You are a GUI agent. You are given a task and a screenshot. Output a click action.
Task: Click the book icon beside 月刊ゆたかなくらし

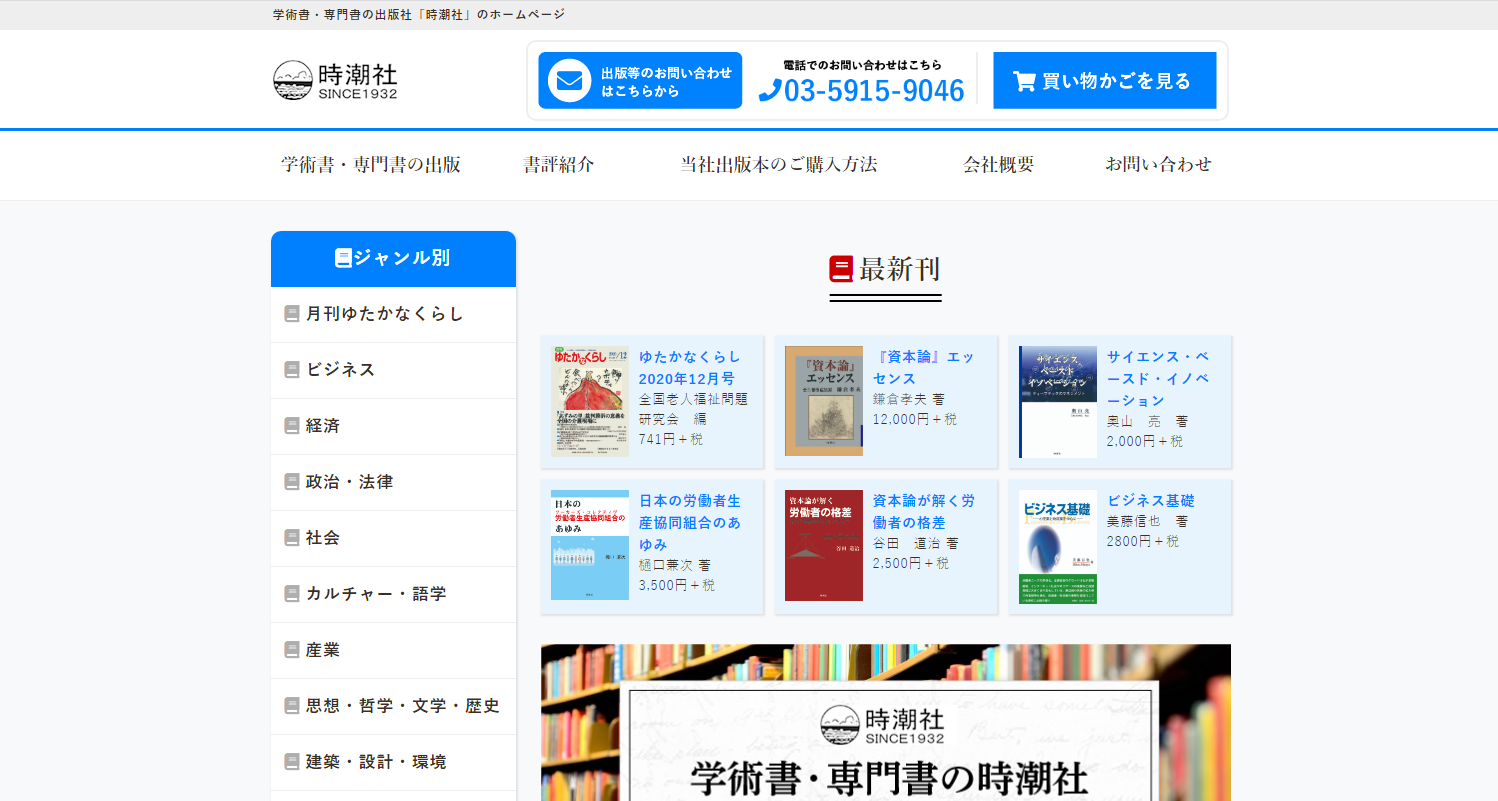tap(292, 314)
